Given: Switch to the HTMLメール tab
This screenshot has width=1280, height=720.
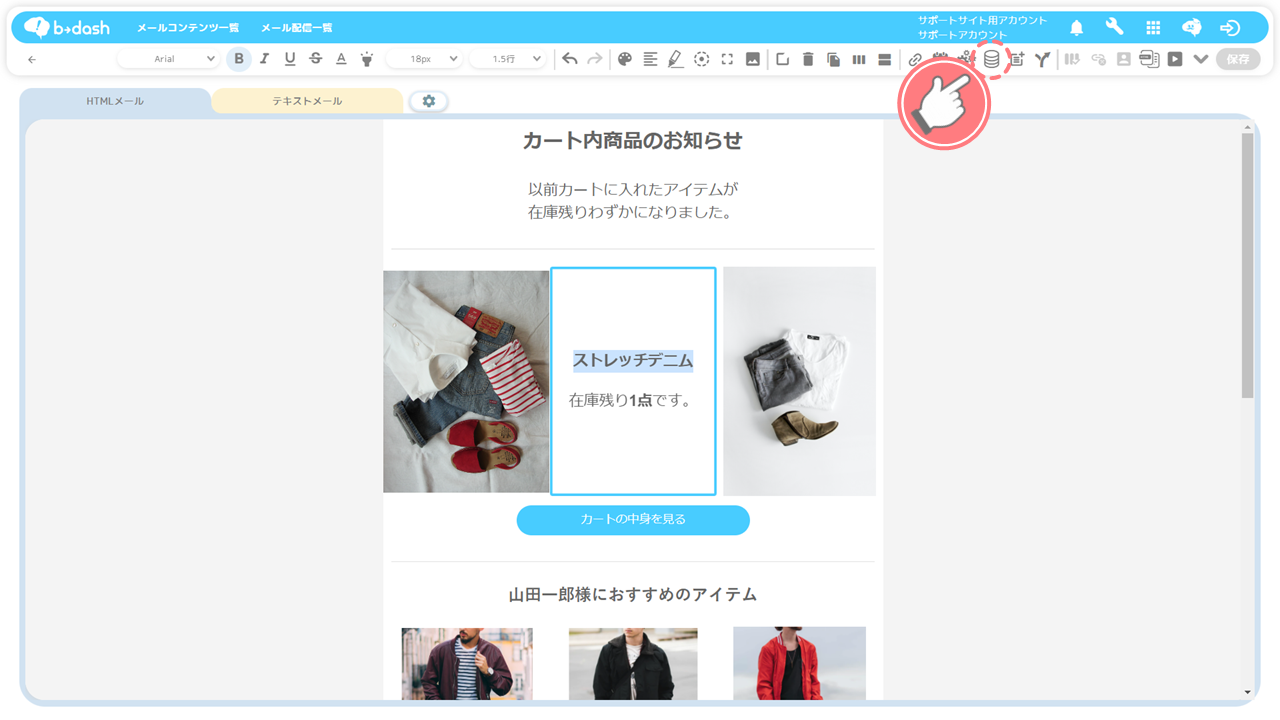Looking at the screenshot, I should [115, 101].
